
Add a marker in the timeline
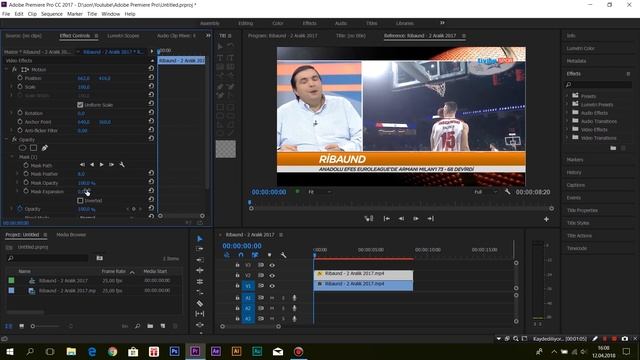pos(269,255)
